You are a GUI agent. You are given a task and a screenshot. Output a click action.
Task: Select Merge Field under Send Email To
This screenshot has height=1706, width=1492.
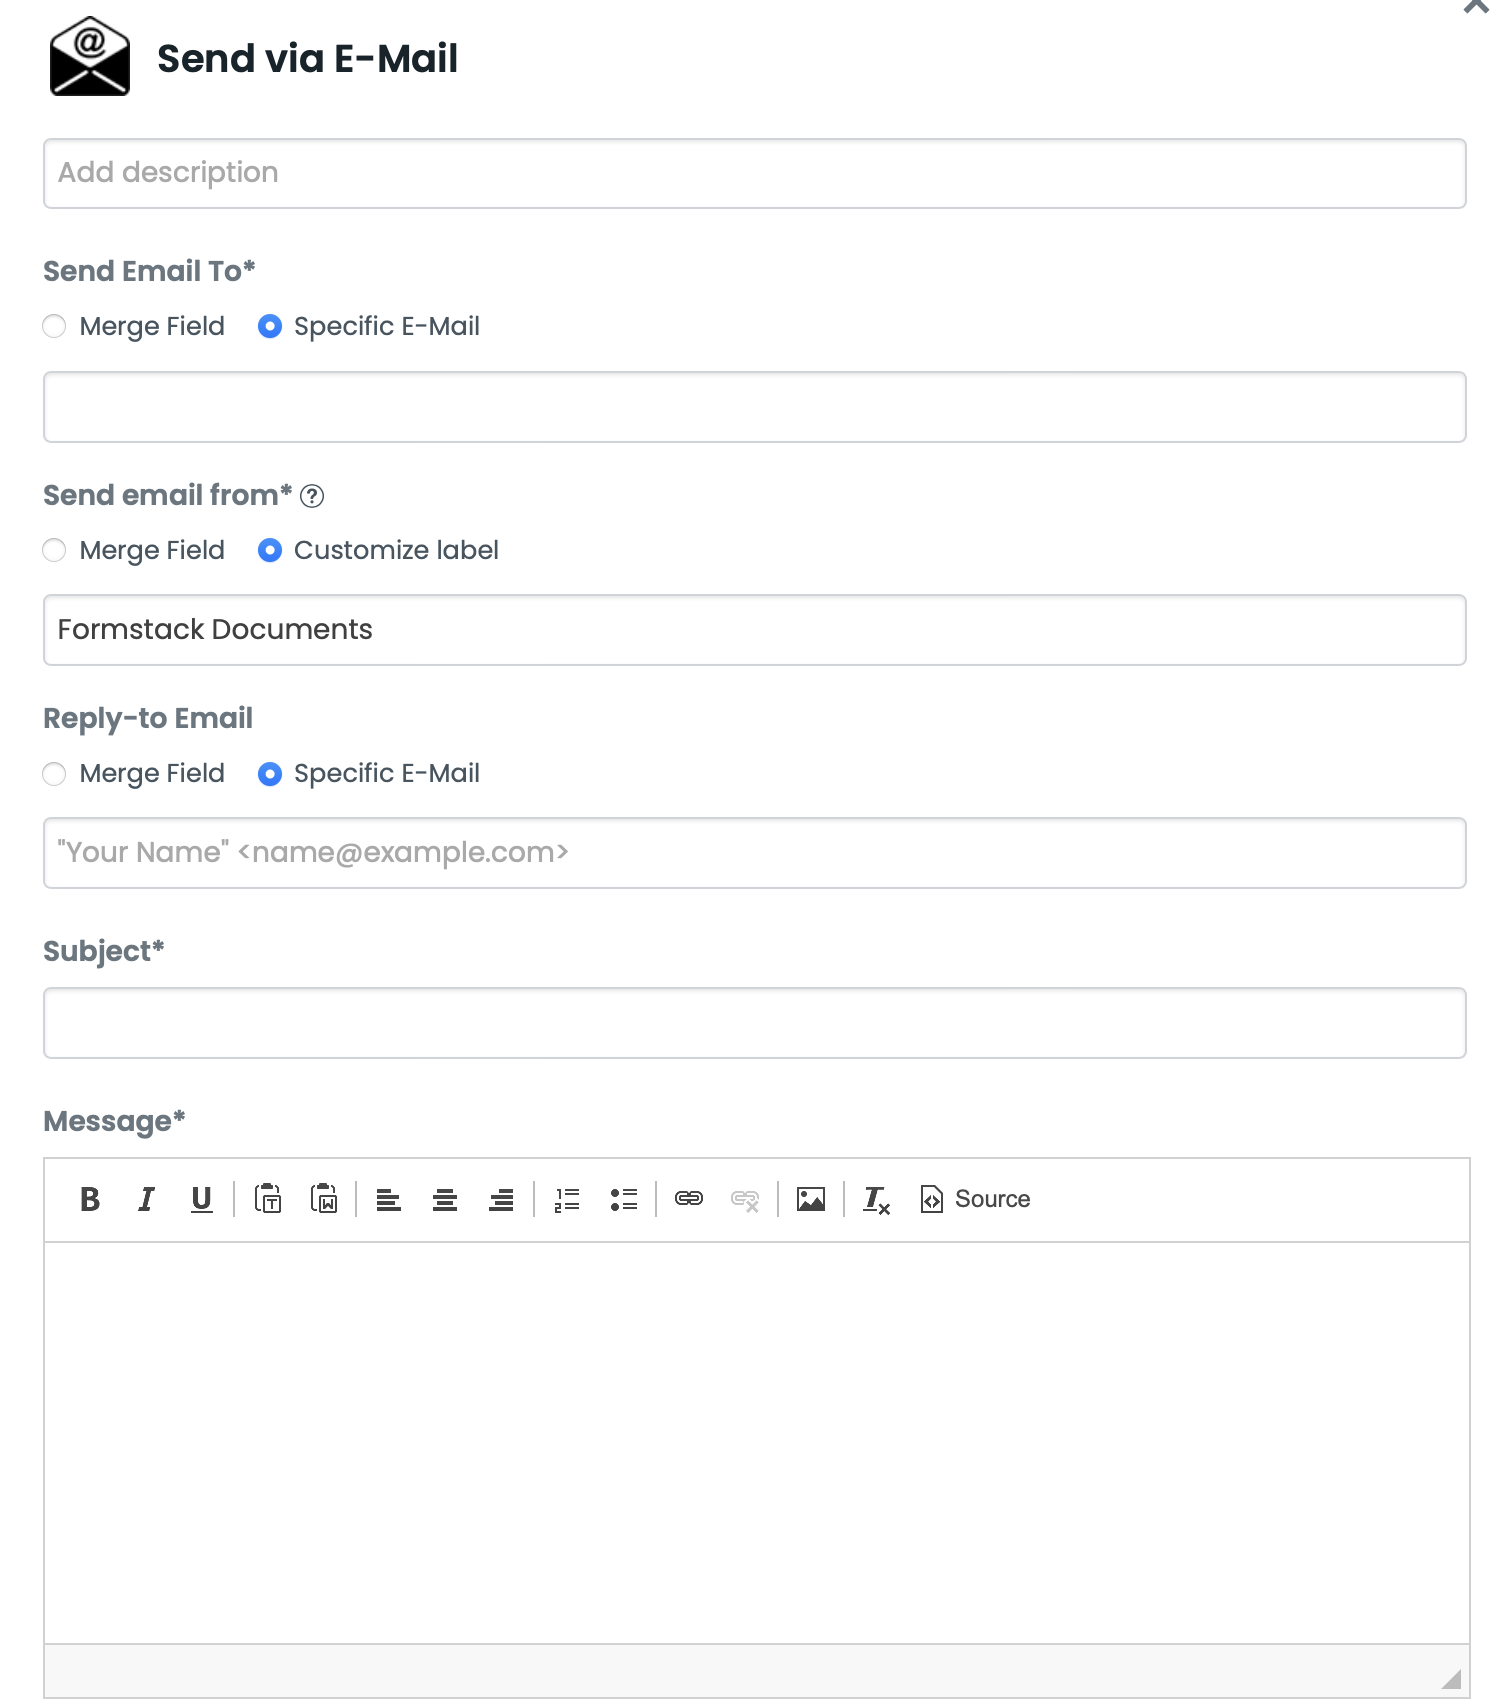pyautogui.click(x=55, y=327)
